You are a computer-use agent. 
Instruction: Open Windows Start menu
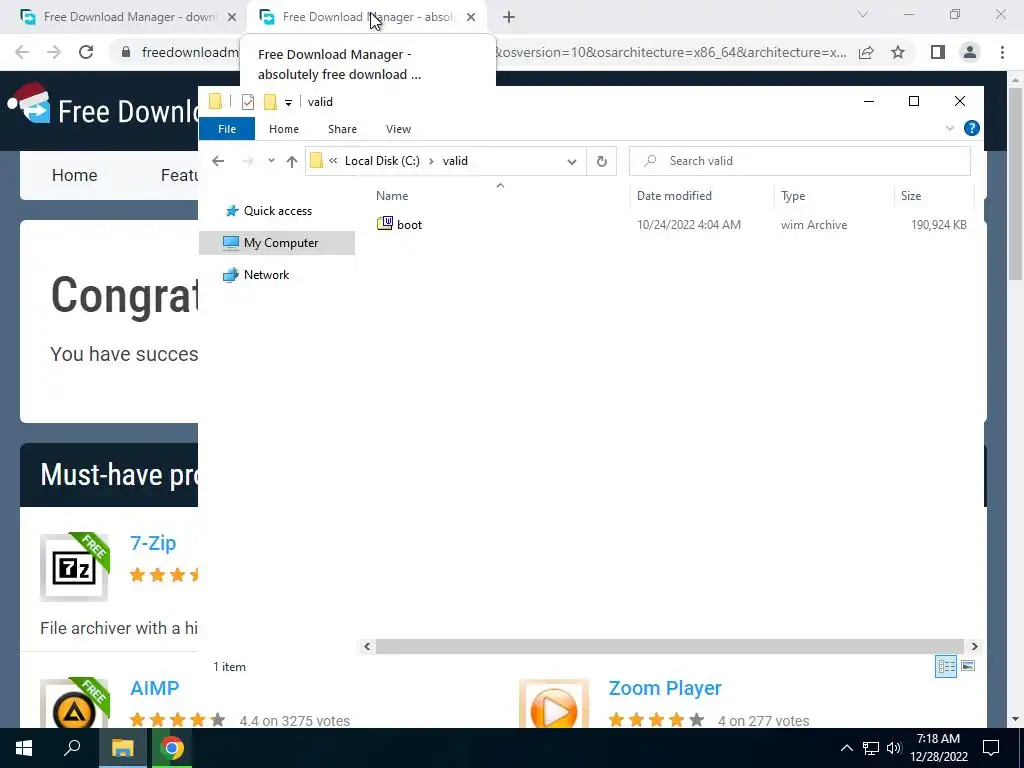[x=24, y=748]
